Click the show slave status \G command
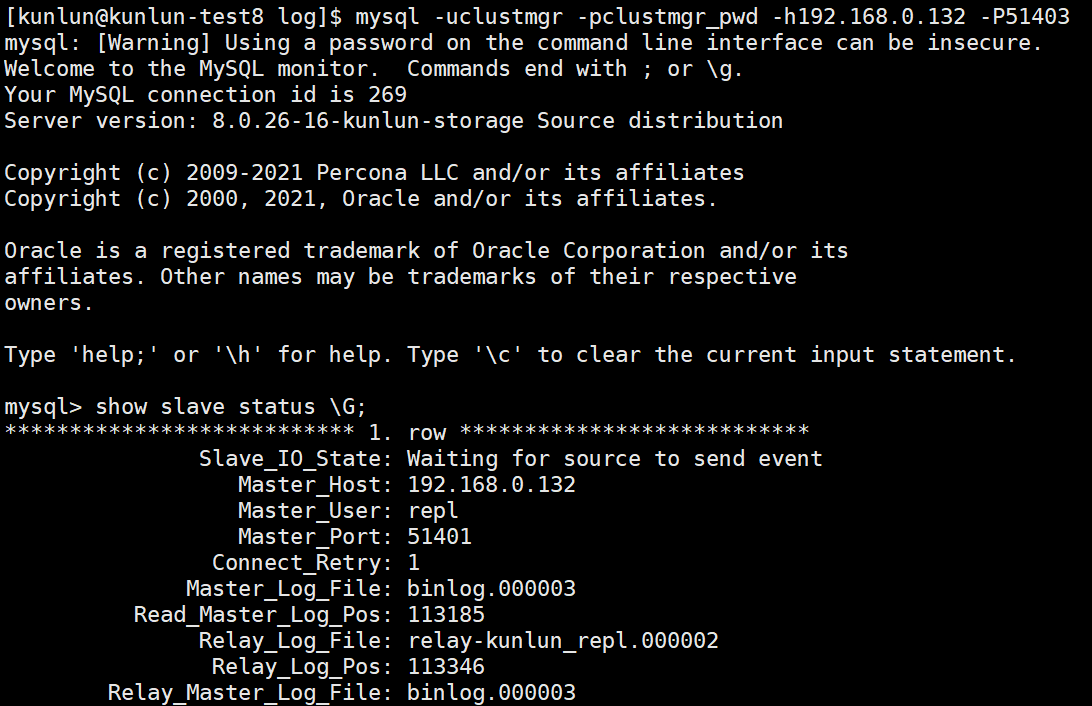1092x706 pixels. [231, 407]
